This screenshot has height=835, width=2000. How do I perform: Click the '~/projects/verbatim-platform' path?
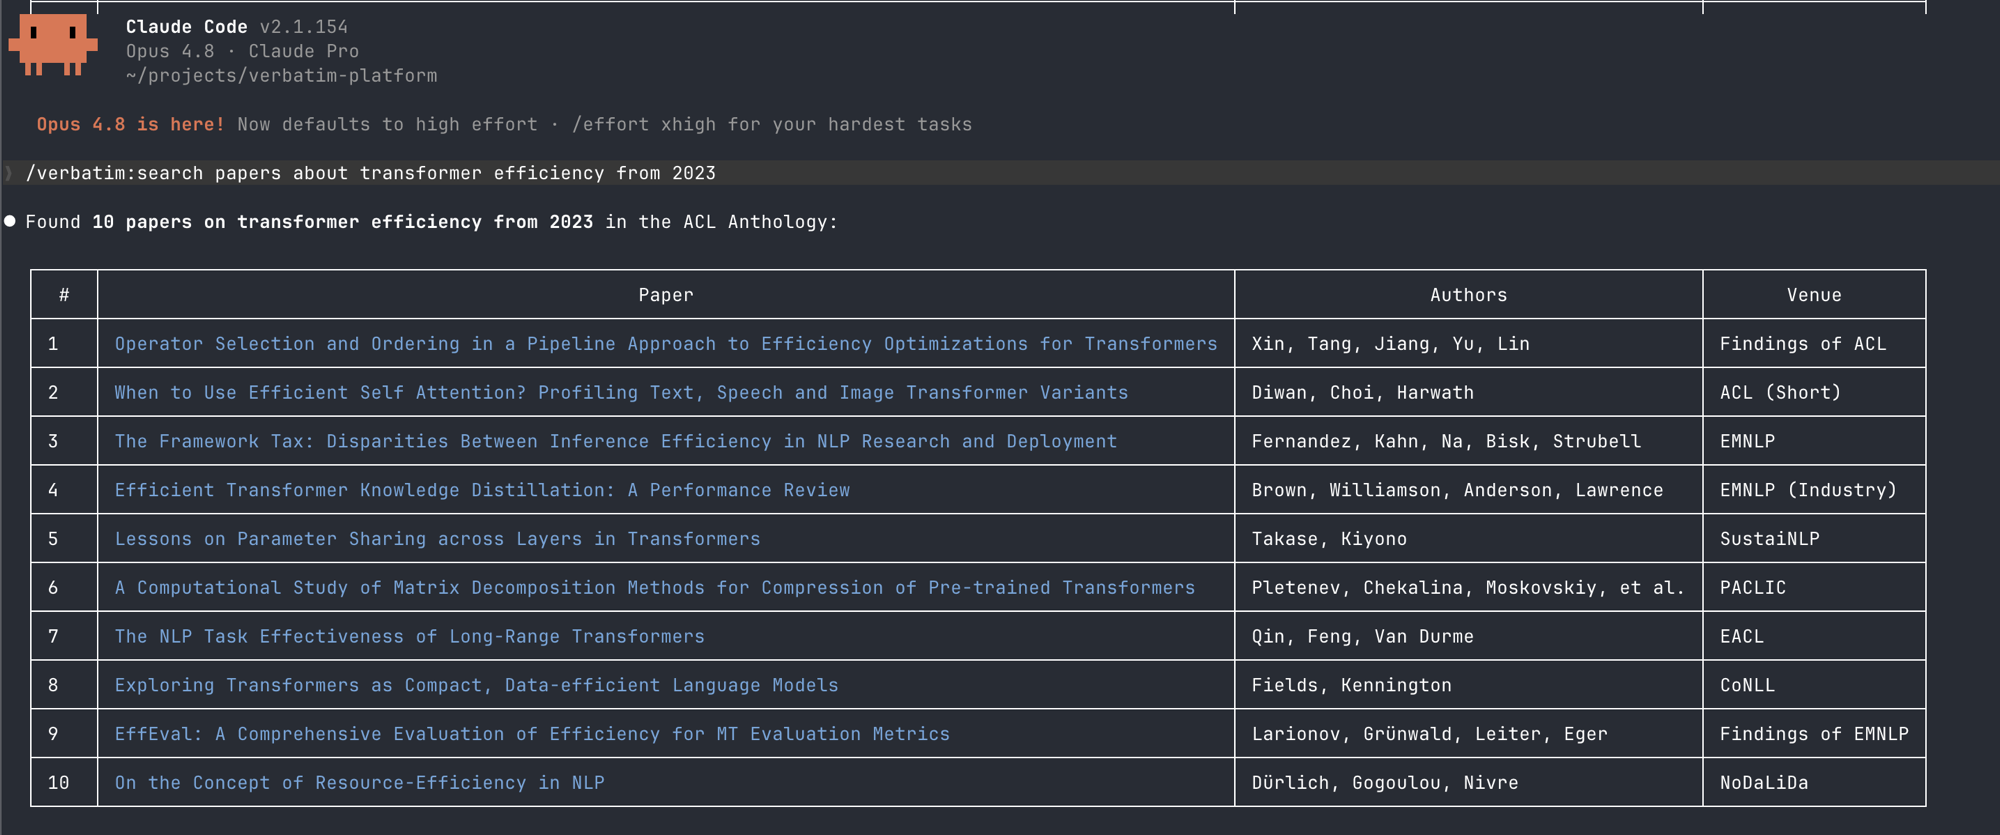tap(281, 76)
